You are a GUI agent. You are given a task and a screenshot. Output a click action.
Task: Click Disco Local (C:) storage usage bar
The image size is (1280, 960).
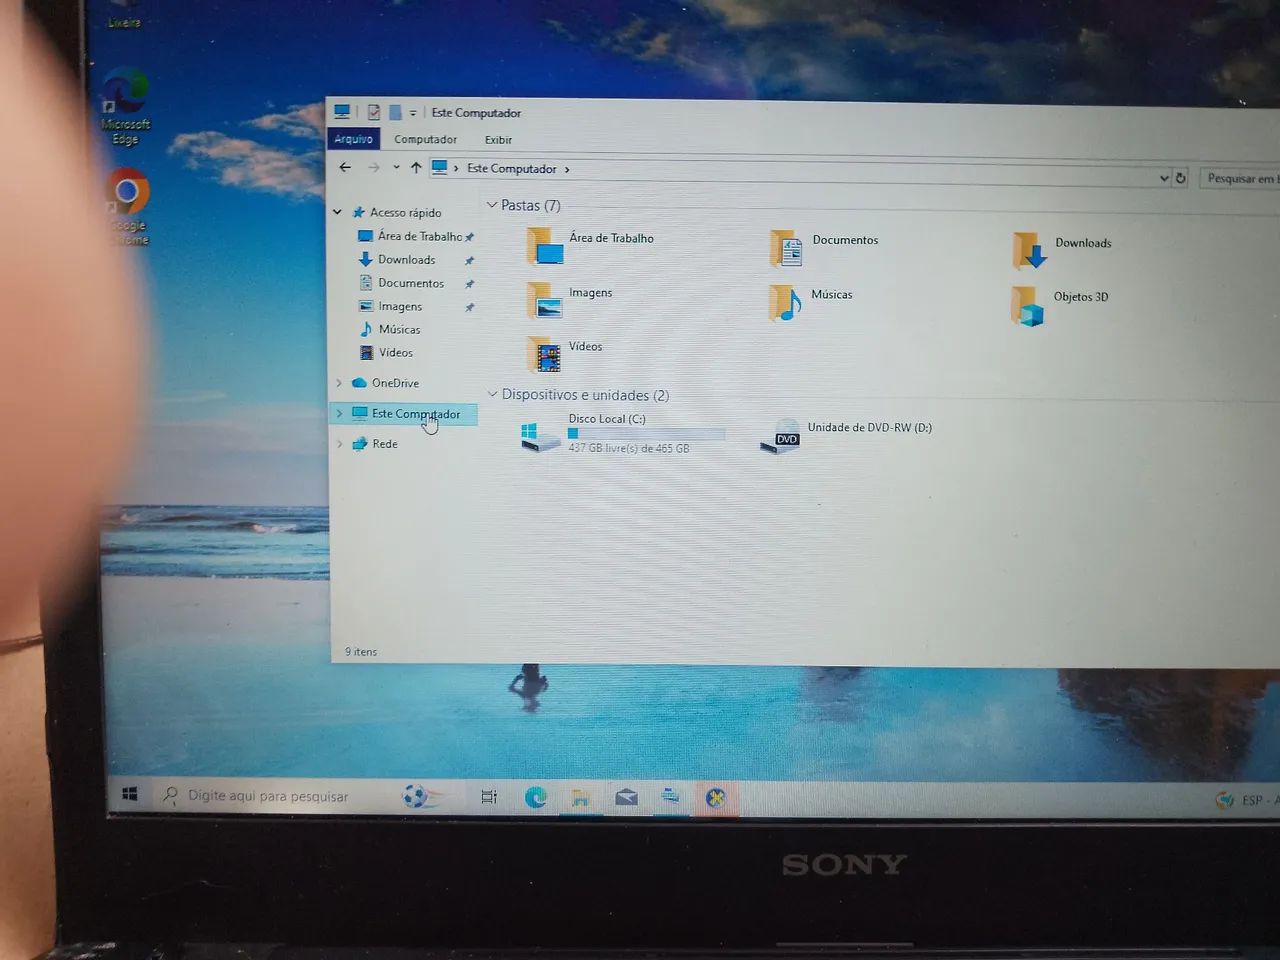tap(646, 434)
